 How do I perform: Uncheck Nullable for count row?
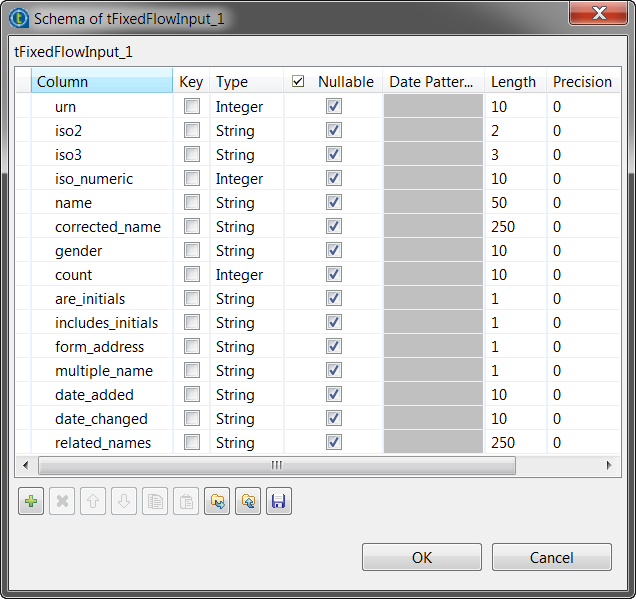(x=334, y=274)
